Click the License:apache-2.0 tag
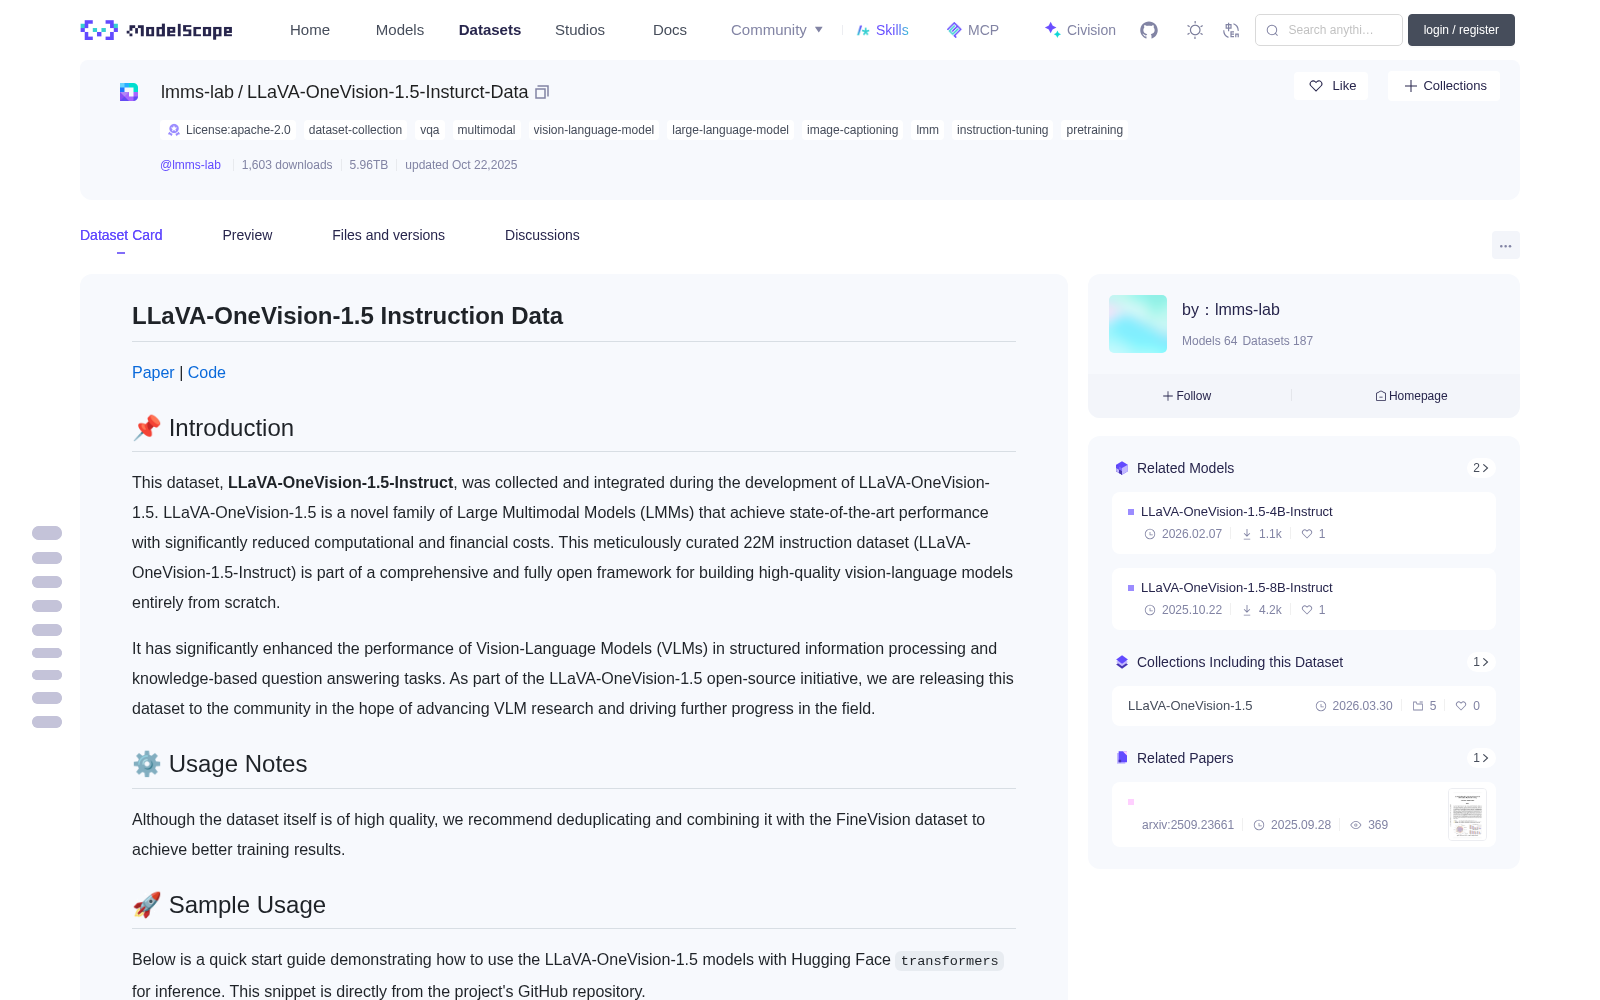The image size is (1600, 1000). 228,130
